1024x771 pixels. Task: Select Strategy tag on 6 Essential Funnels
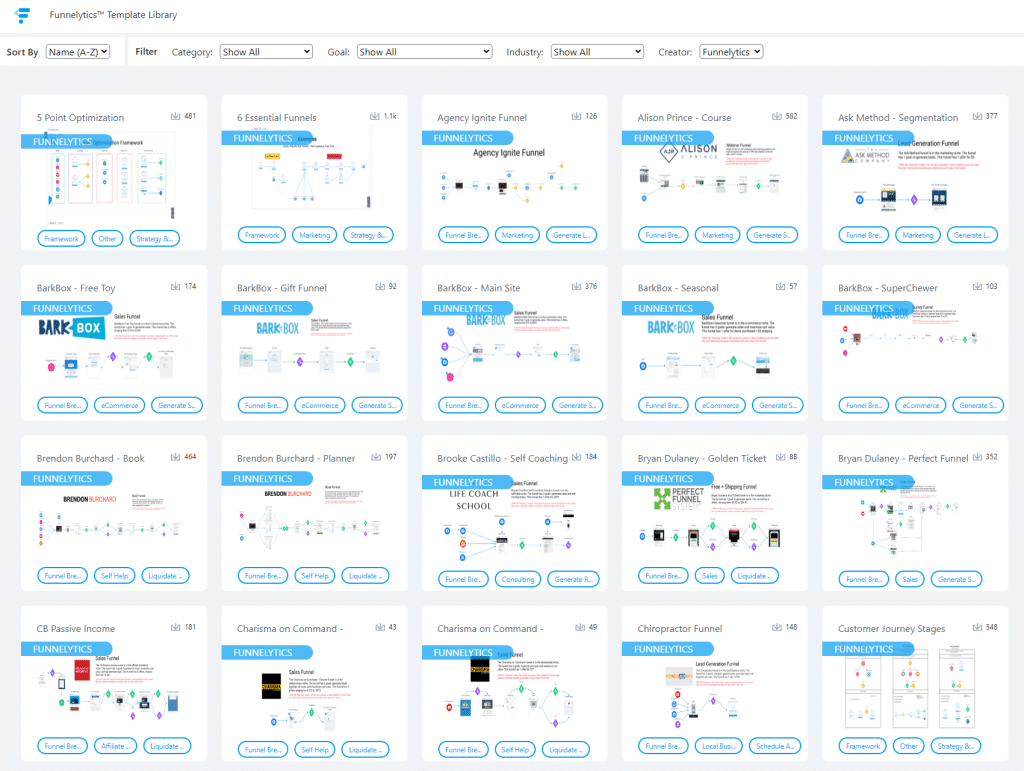368,235
